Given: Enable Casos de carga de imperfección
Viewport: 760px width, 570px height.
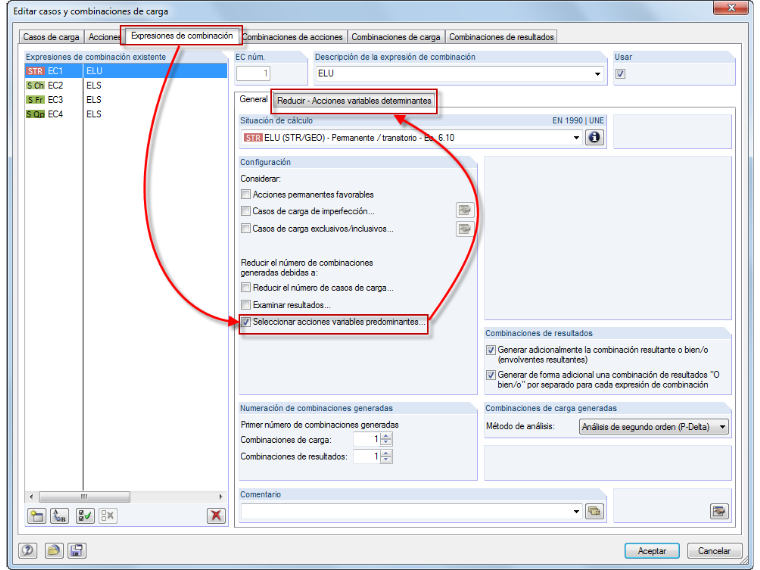Looking at the screenshot, I should 246,211.
